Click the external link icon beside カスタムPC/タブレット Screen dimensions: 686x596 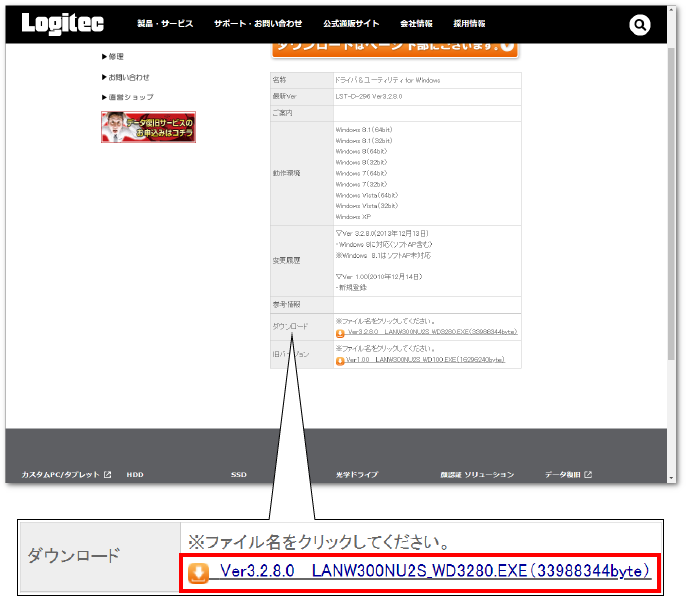click(x=108, y=474)
